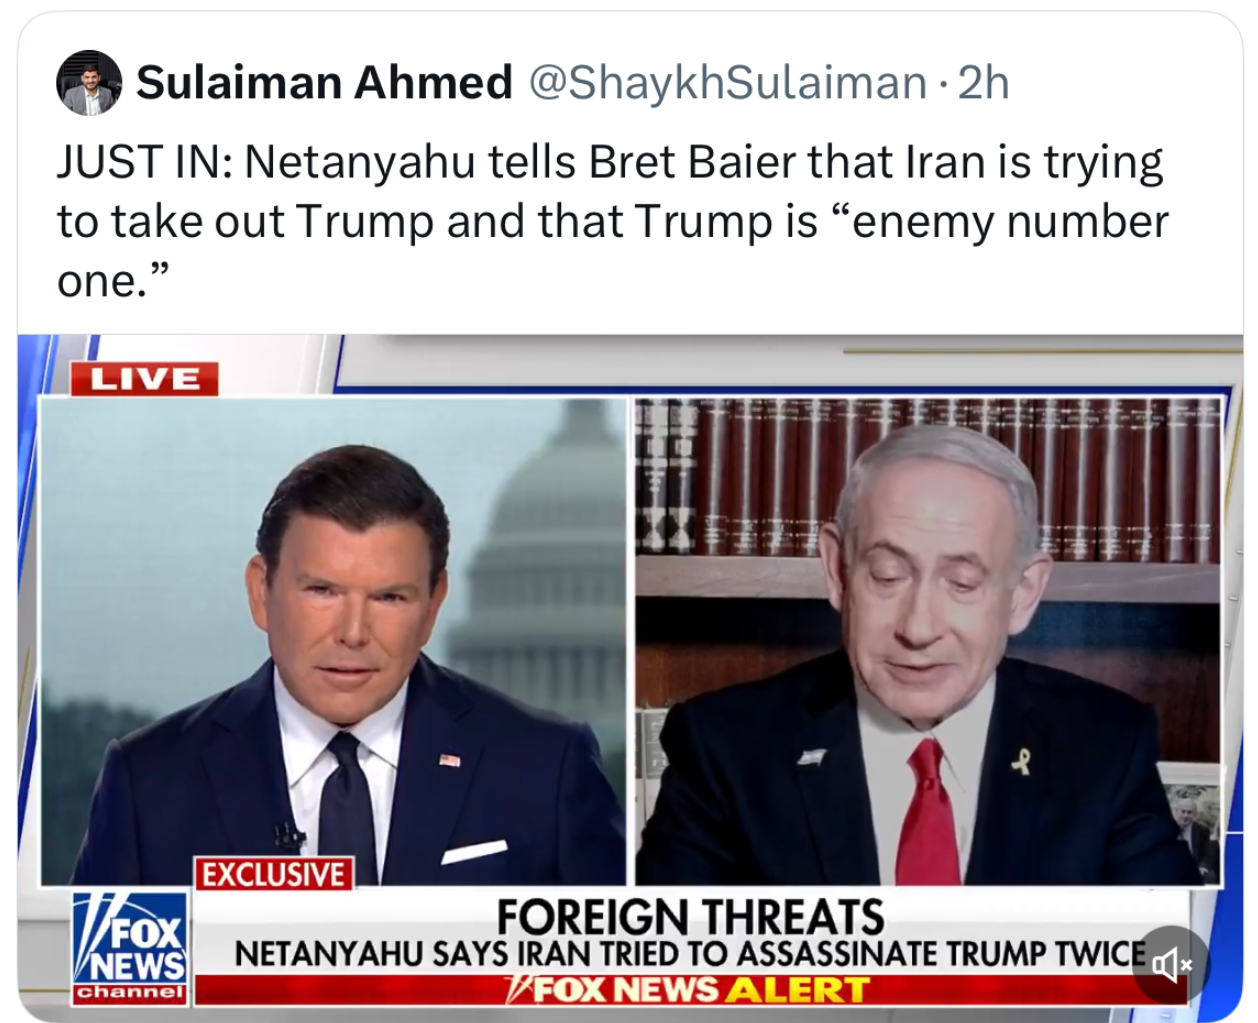Image resolution: width=1258 pixels, height=1023 pixels.
Task: Click the right video panel with bookshelf
Action: pyautogui.click(x=928, y=641)
